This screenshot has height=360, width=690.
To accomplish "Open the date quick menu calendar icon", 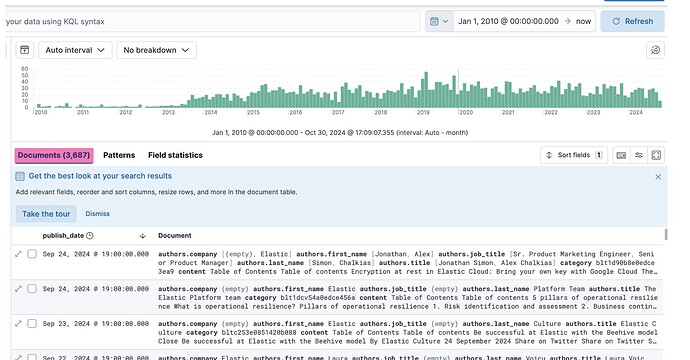I will pyautogui.click(x=439, y=21).
